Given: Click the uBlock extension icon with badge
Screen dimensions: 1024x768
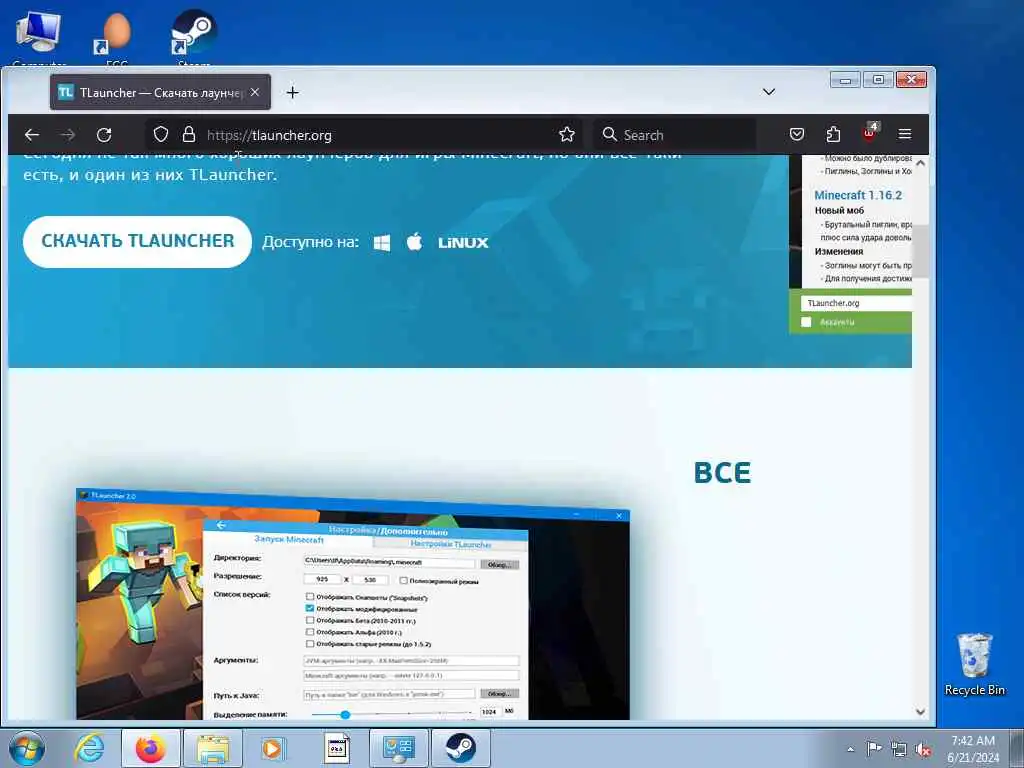Looking at the screenshot, I should point(870,132).
